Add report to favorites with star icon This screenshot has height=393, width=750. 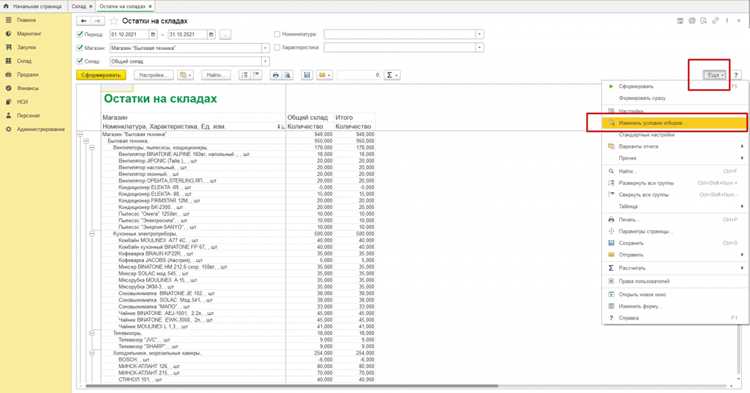(x=114, y=21)
